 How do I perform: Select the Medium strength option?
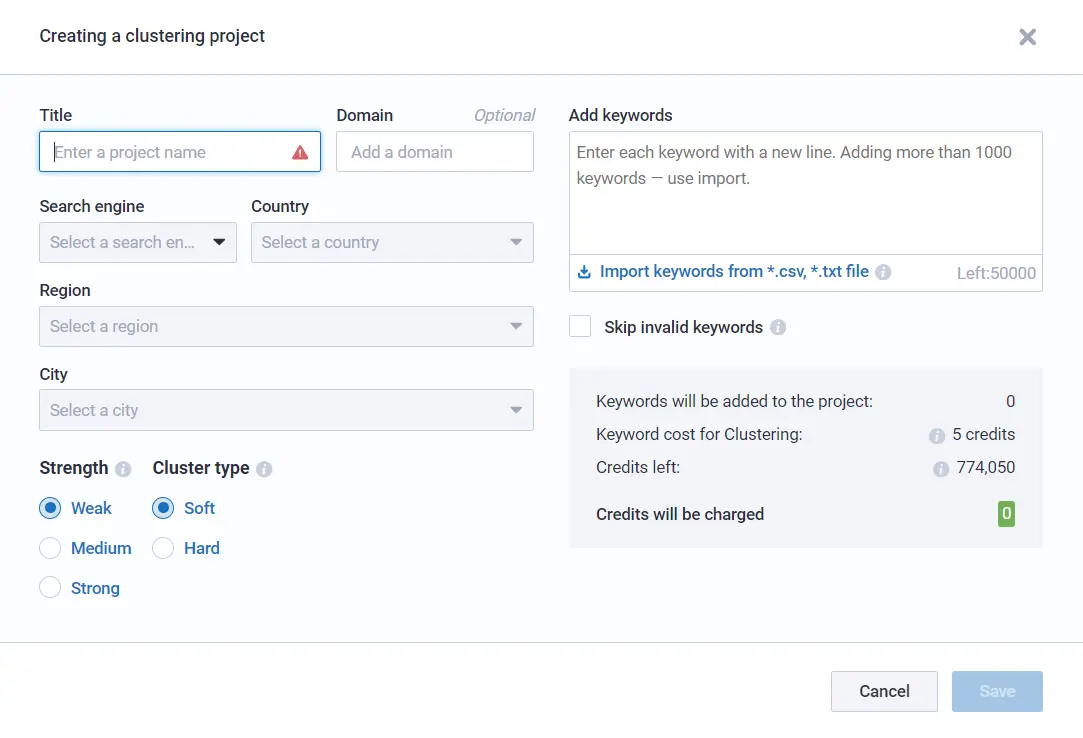click(x=50, y=548)
